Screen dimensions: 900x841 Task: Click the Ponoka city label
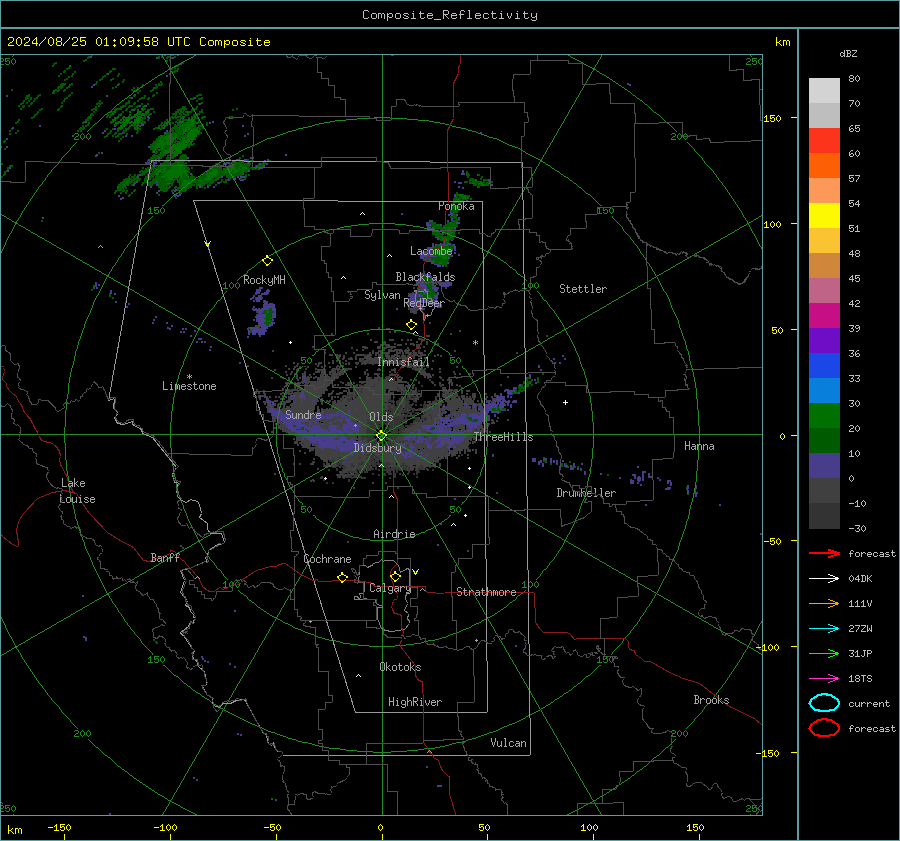(456, 206)
